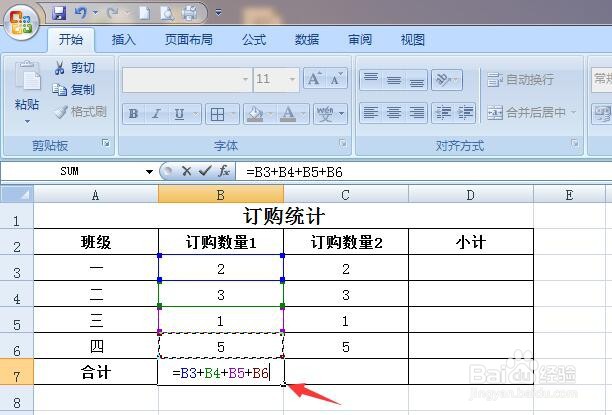612x415 pixels.
Task: Open the 页面布局 tab
Action: pyautogui.click(x=189, y=39)
